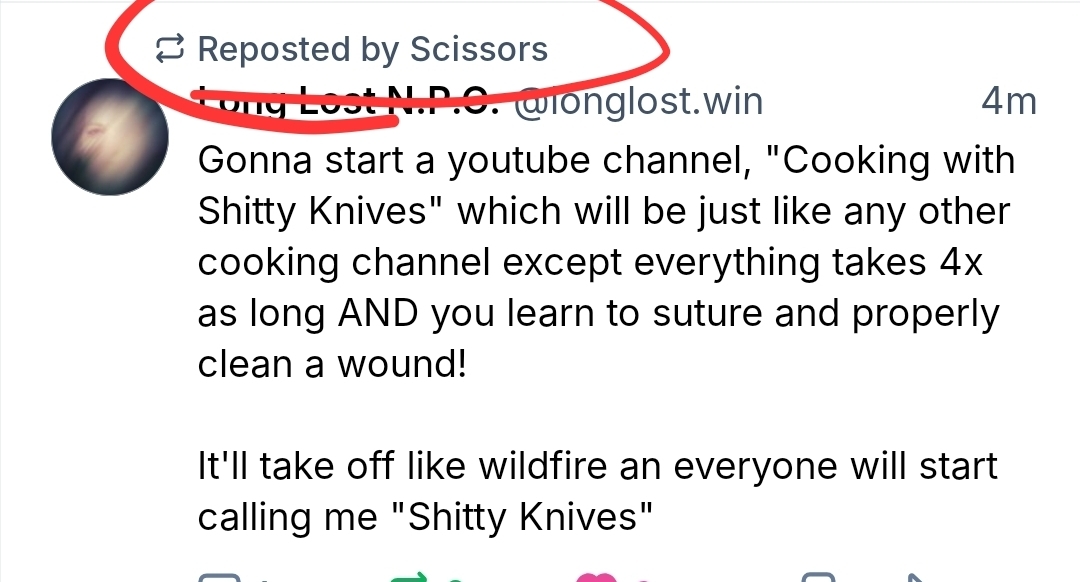Open the @longlost.win handle
Image resolution: width=1080 pixels, height=582 pixels.
[x=637, y=102]
